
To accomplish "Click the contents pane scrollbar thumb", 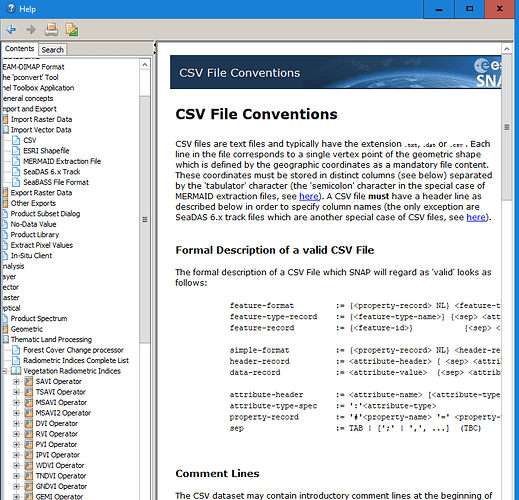I will [x=145, y=219].
